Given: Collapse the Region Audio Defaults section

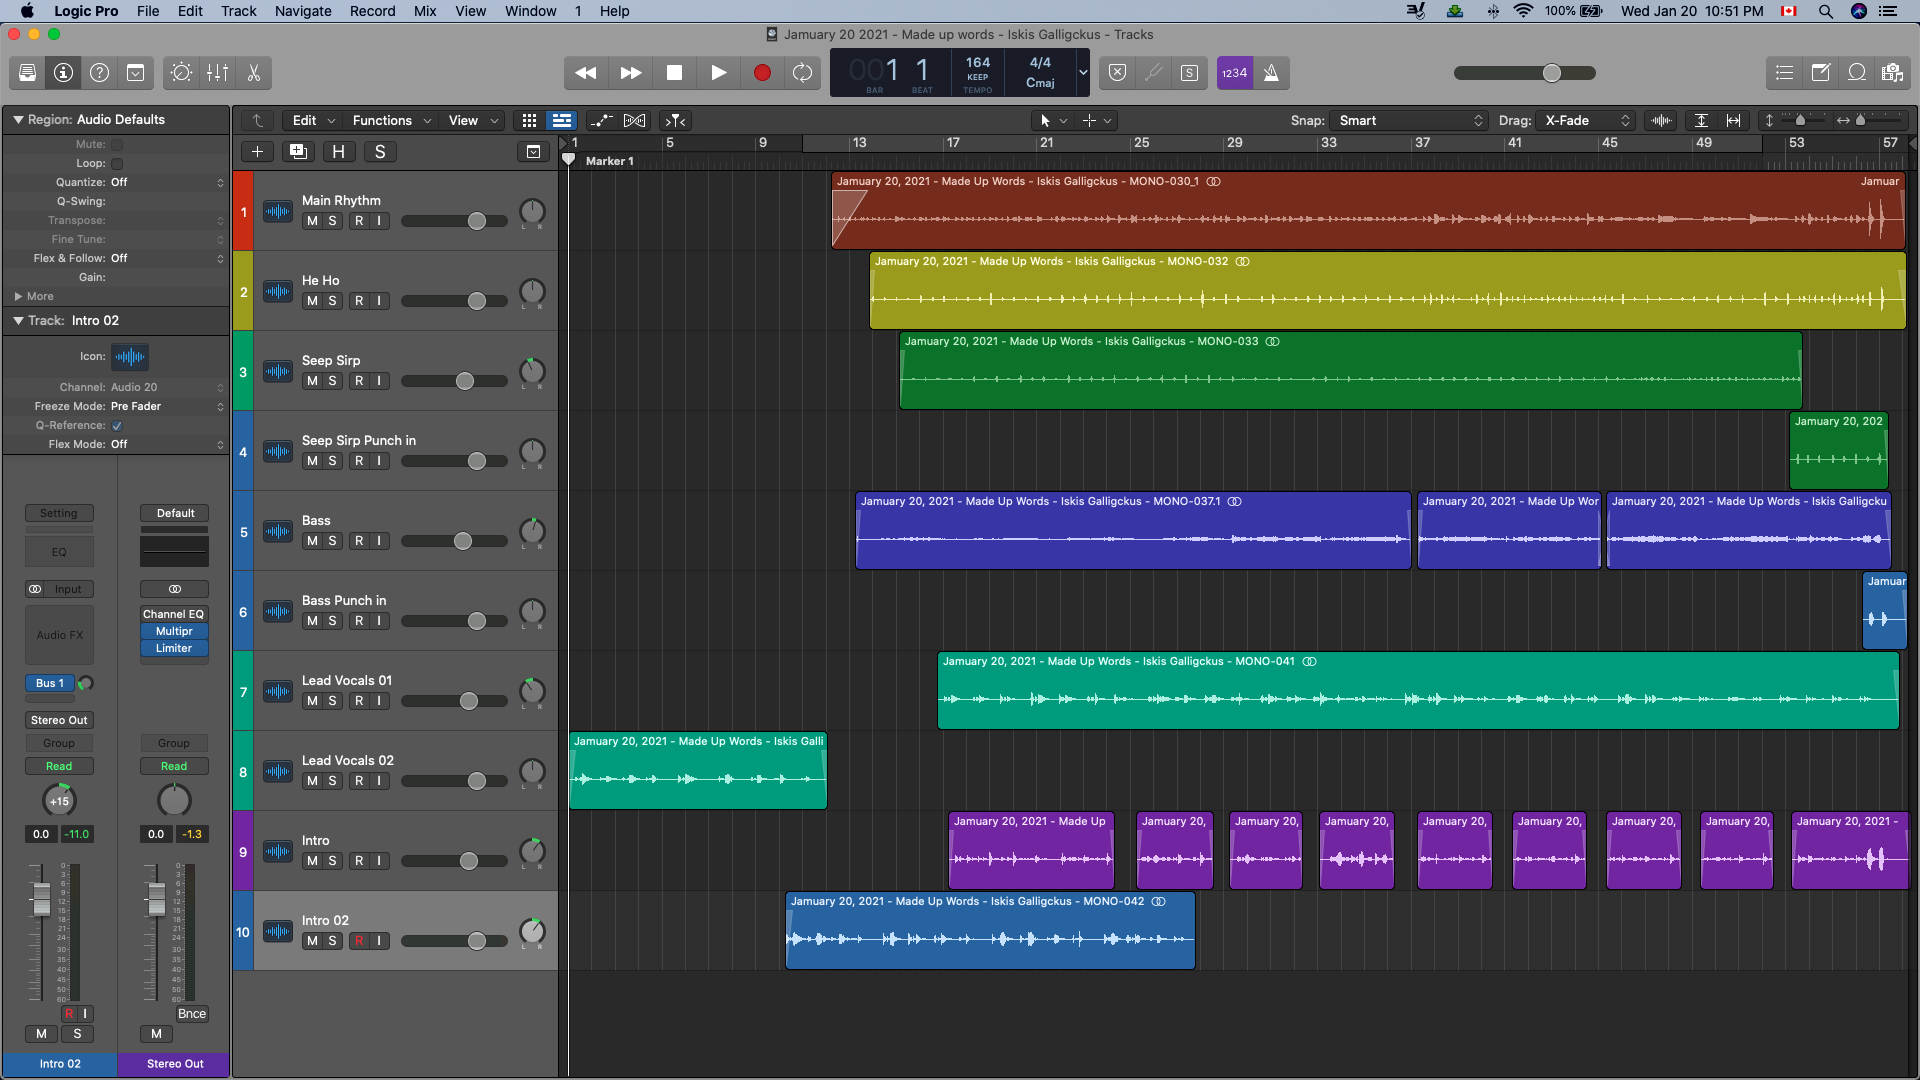Looking at the screenshot, I should pyautogui.click(x=18, y=120).
